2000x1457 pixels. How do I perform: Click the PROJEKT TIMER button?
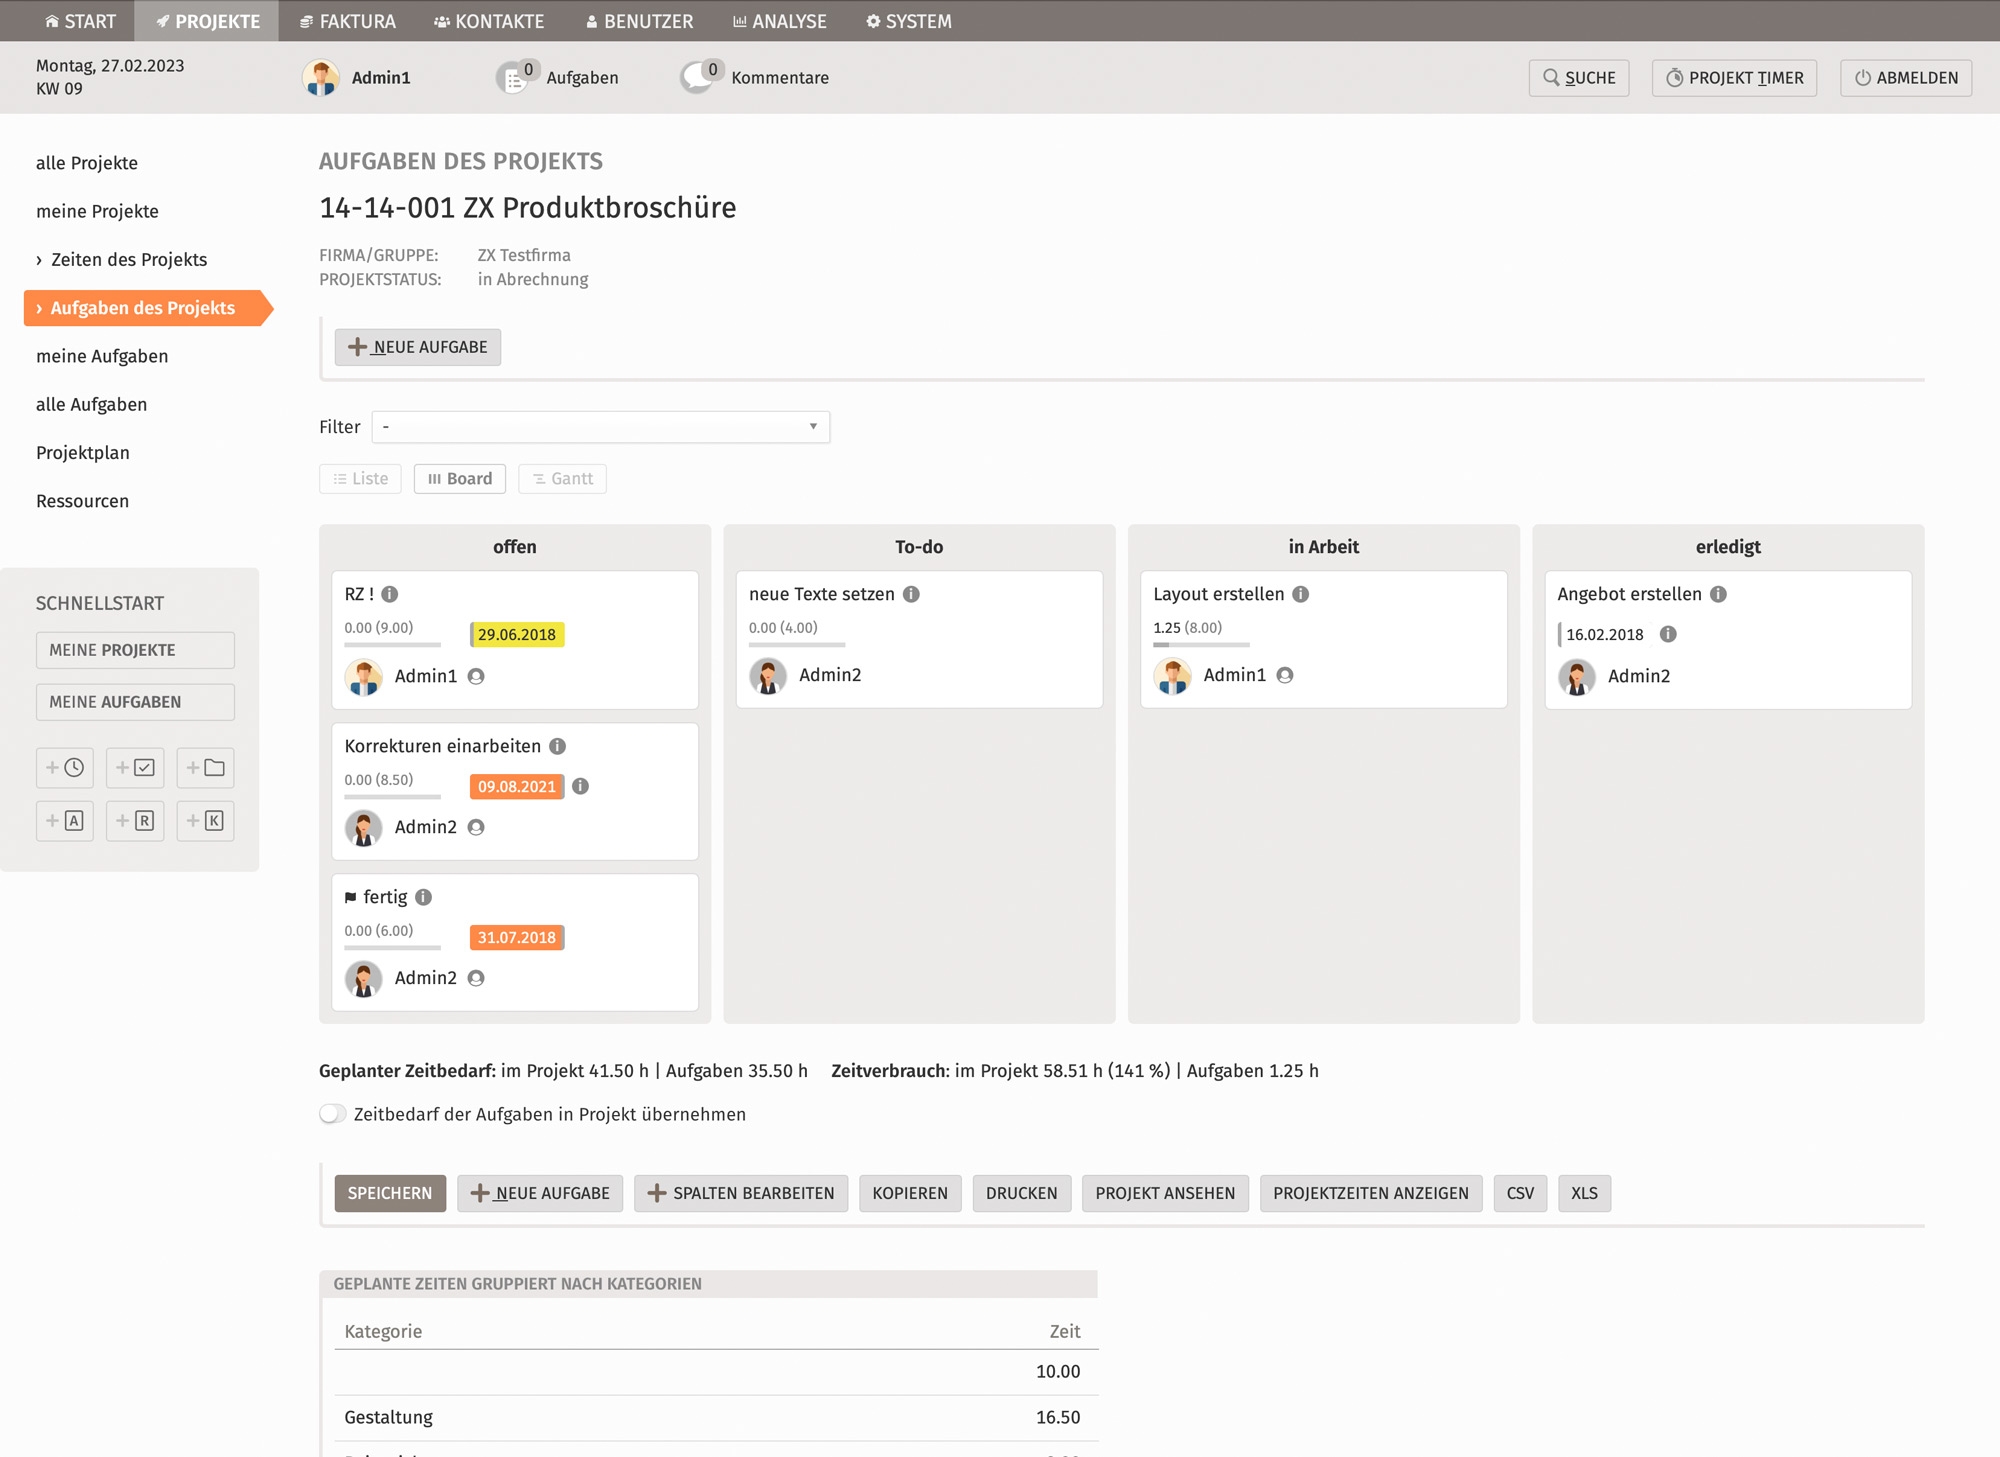(x=1734, y=78)
